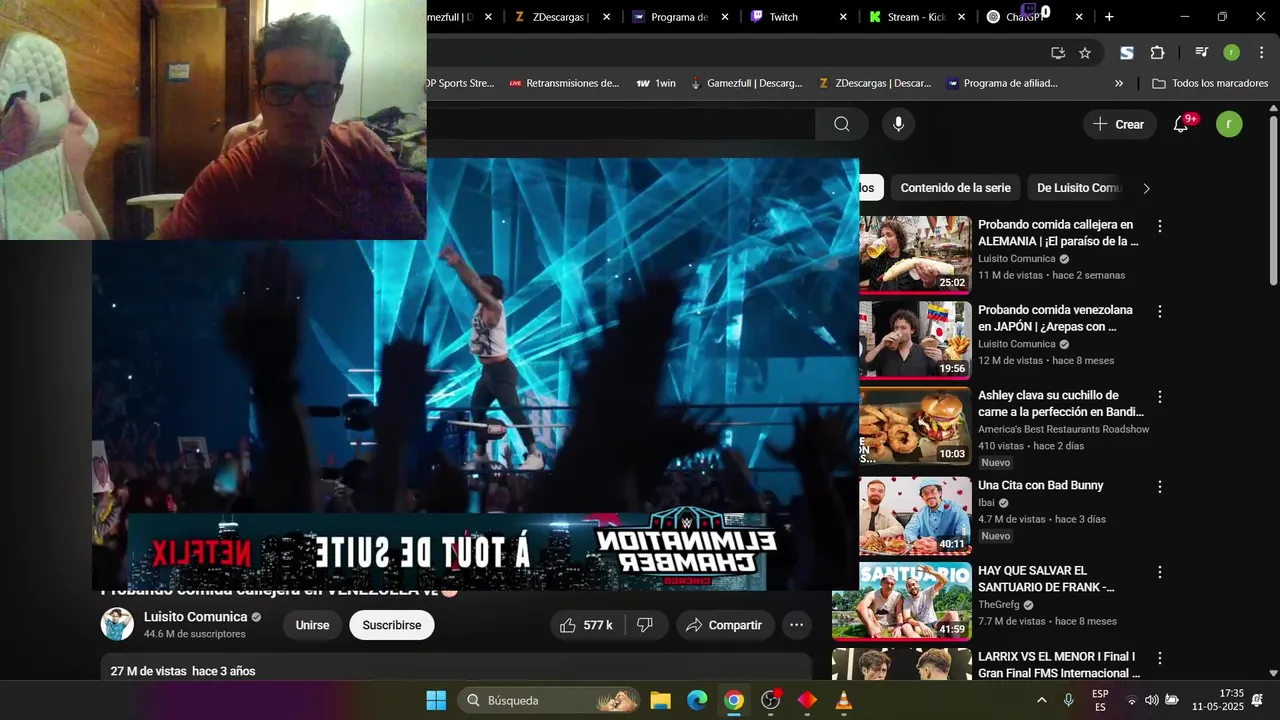Open VLC media player from taskbar
The image size is (1280, 720).
tap(844, 700)
